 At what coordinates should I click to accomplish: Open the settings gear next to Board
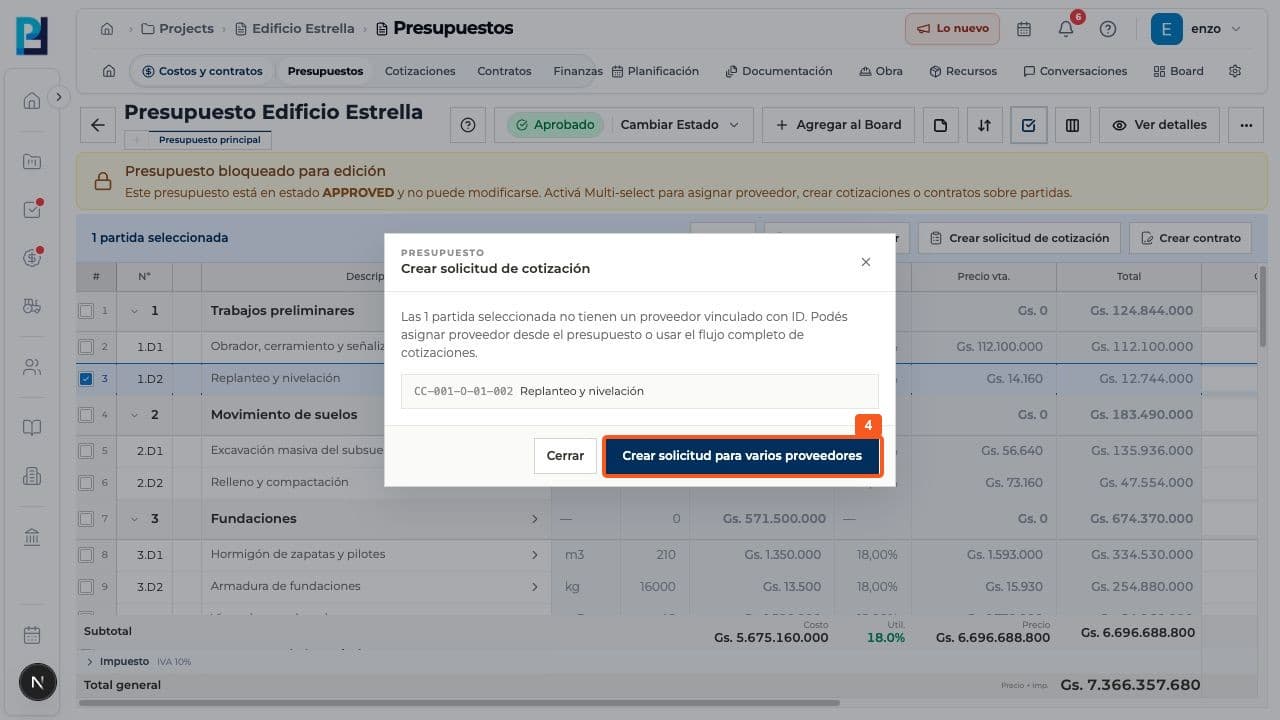tap(1235, 71)
